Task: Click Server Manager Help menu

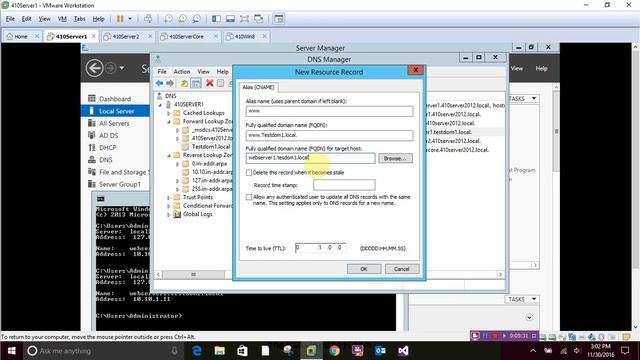Action: pyautogui.click(x=541, y=69)
